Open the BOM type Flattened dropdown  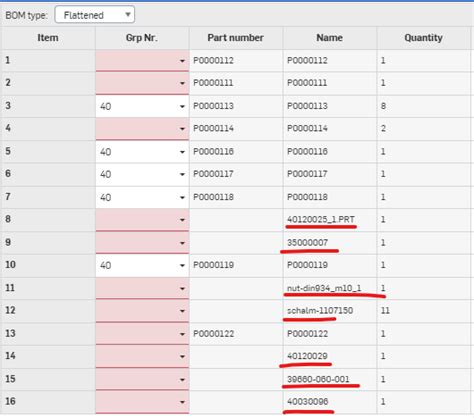coord(95,15)
